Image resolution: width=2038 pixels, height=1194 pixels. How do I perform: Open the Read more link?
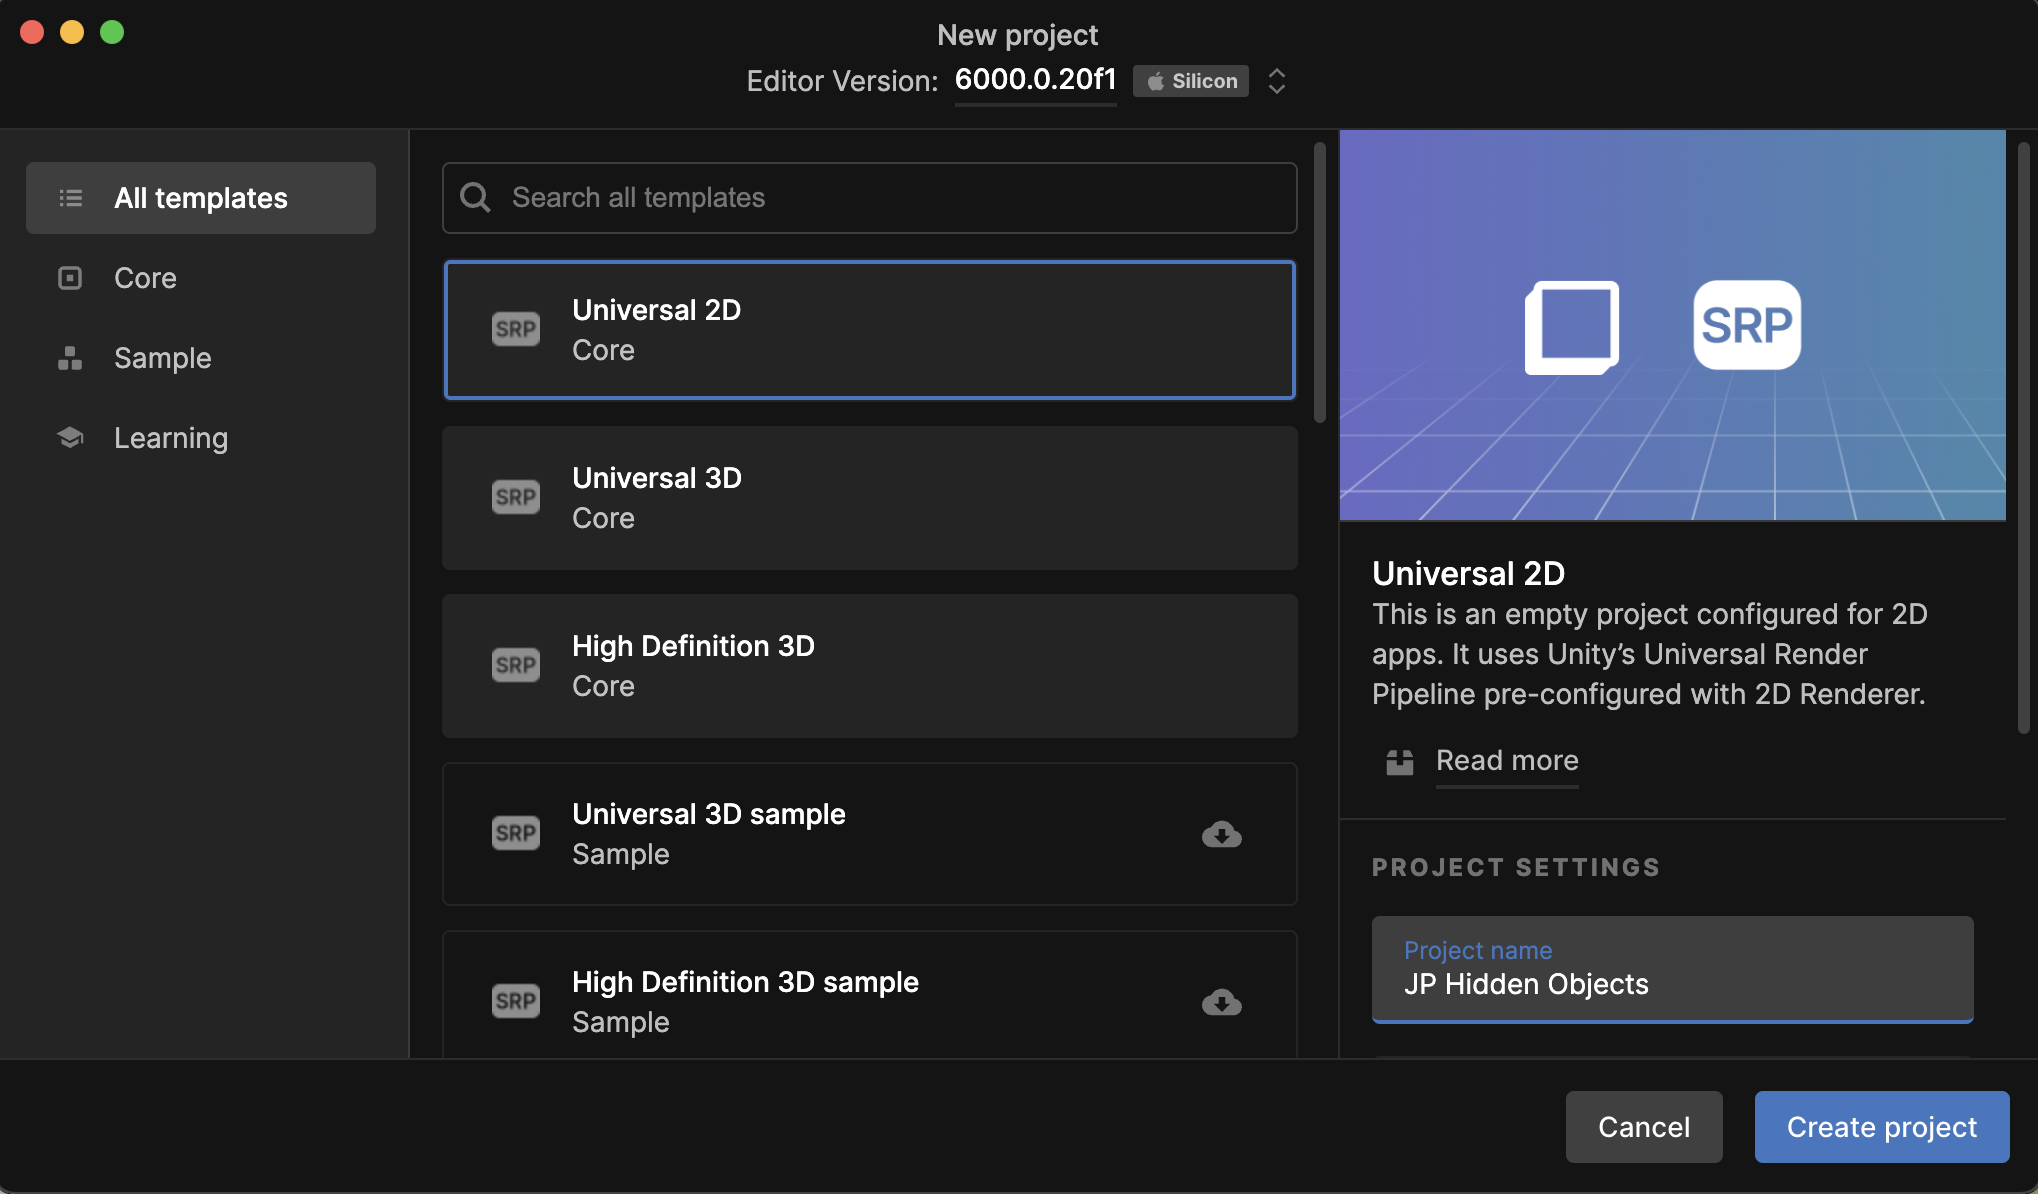(1507, 761)
